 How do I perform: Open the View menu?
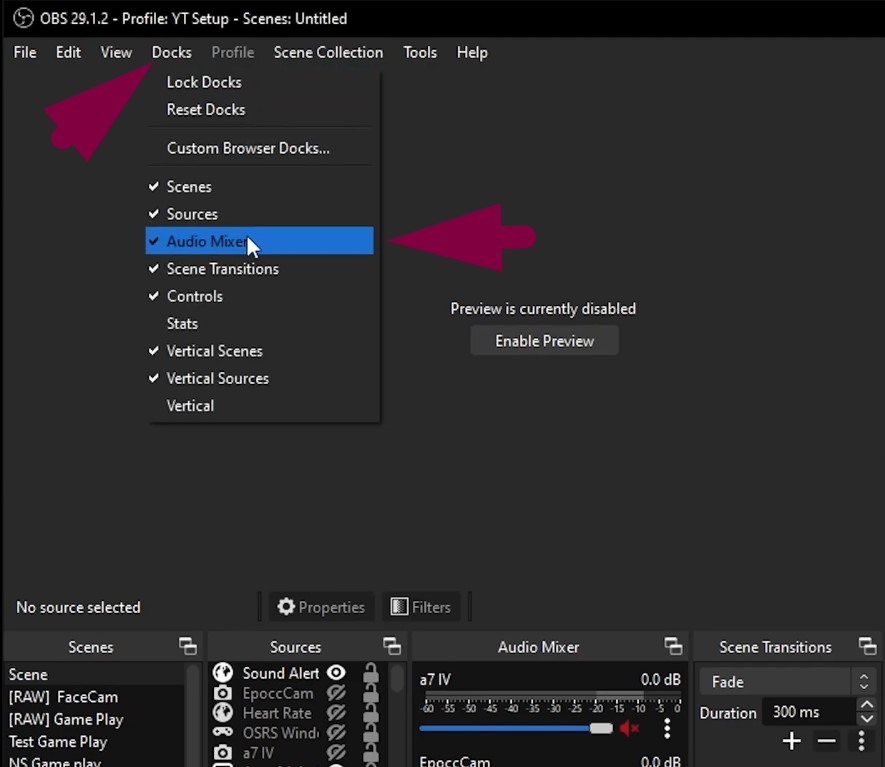tap(116, 52)
